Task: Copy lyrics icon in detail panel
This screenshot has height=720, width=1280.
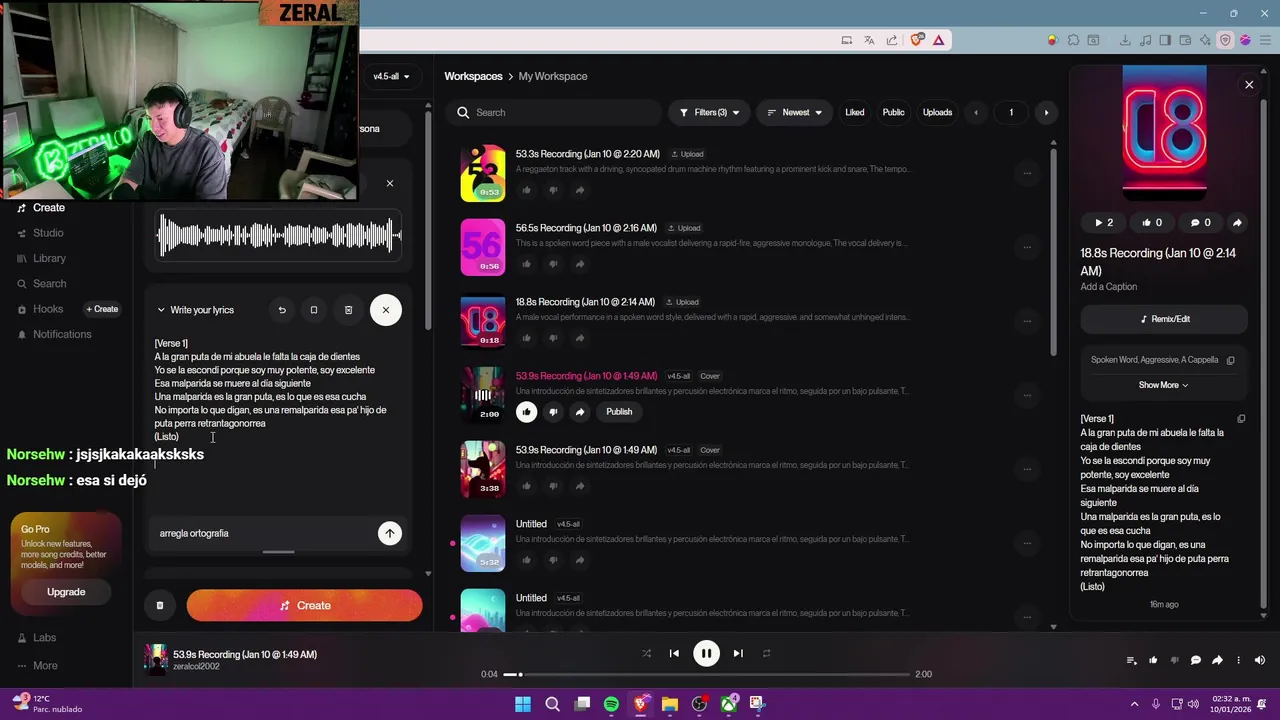Action: pyautogui.click(x=1241, y=419)
